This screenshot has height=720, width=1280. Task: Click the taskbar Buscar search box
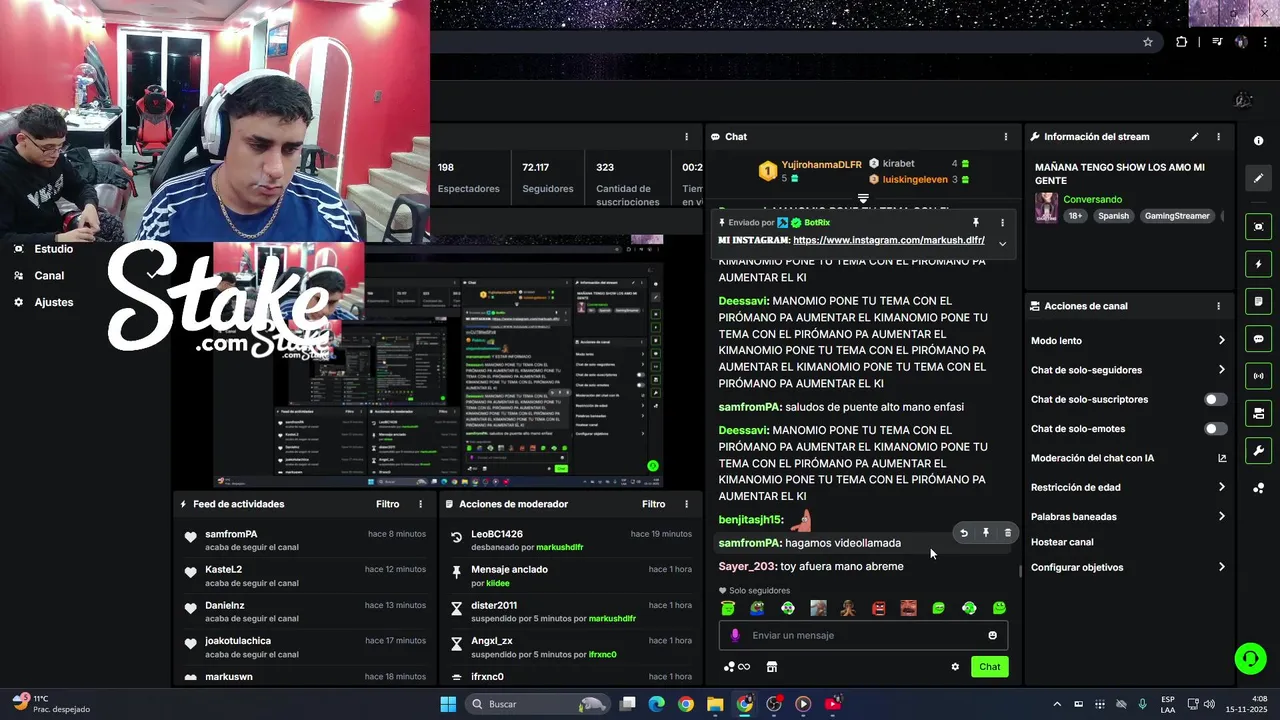(x=536, y=704)
